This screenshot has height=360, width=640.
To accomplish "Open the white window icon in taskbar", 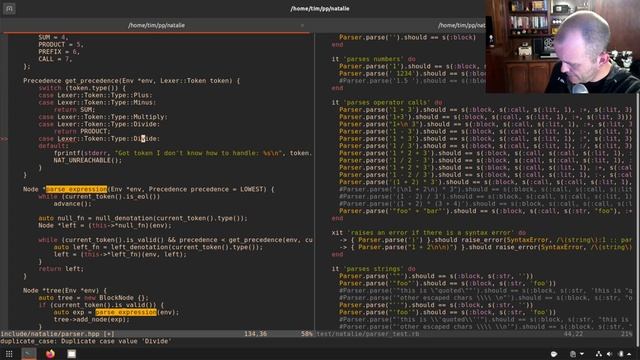I will (71, 354).
